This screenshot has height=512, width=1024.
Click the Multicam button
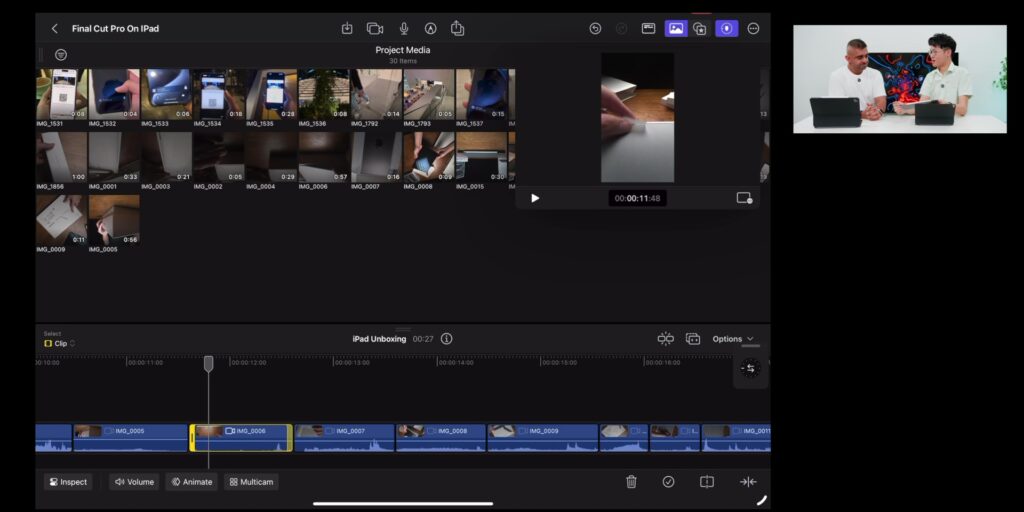click(251, 482)
